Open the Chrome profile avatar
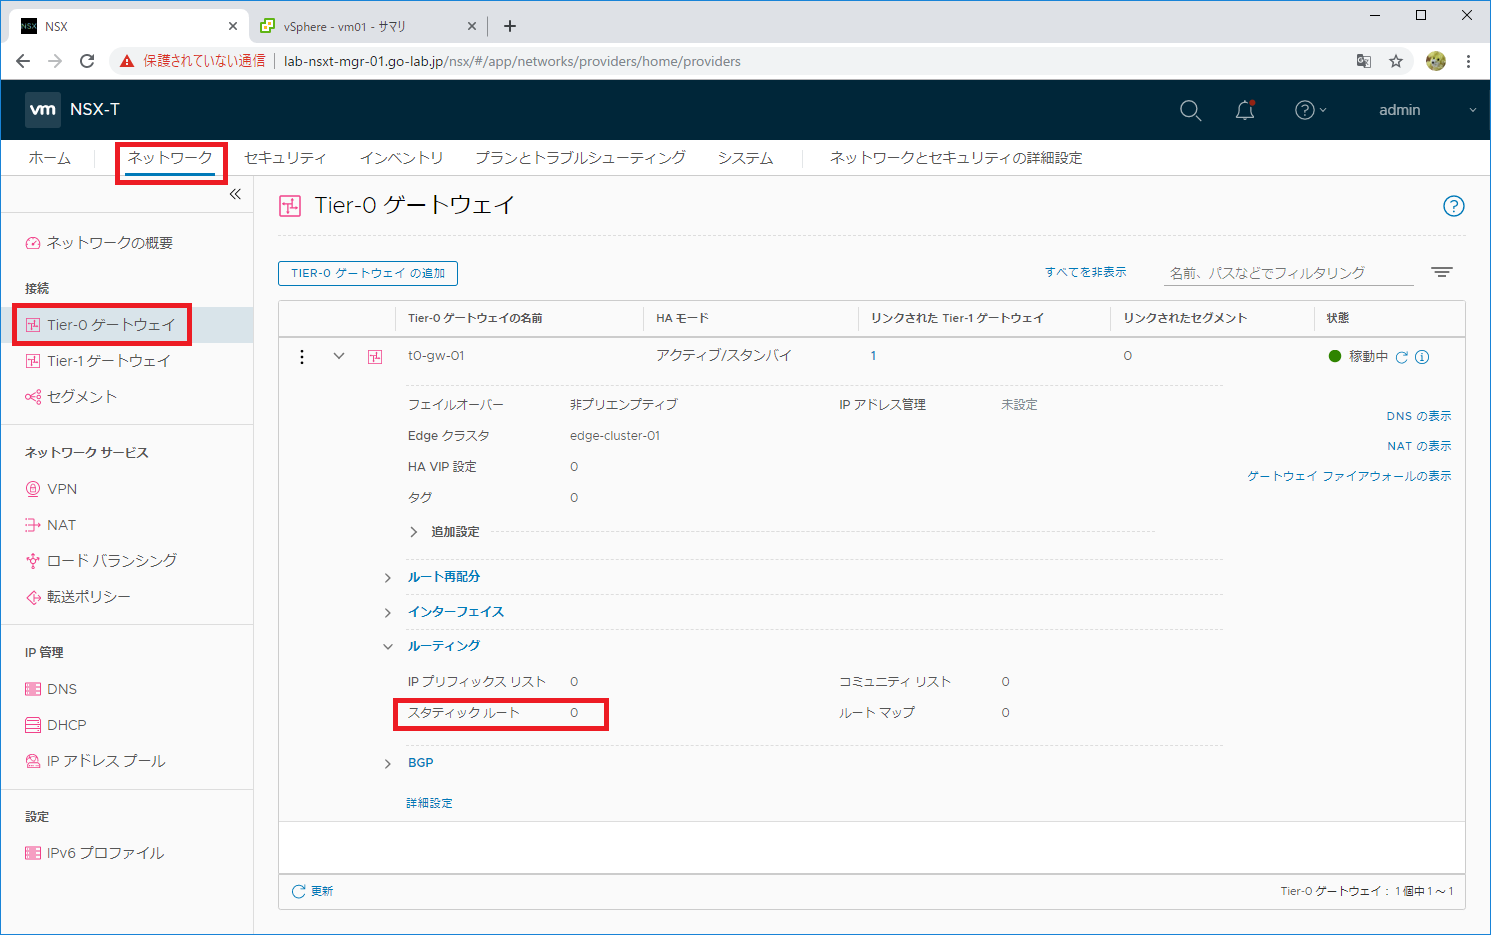 click(1436, 61)
